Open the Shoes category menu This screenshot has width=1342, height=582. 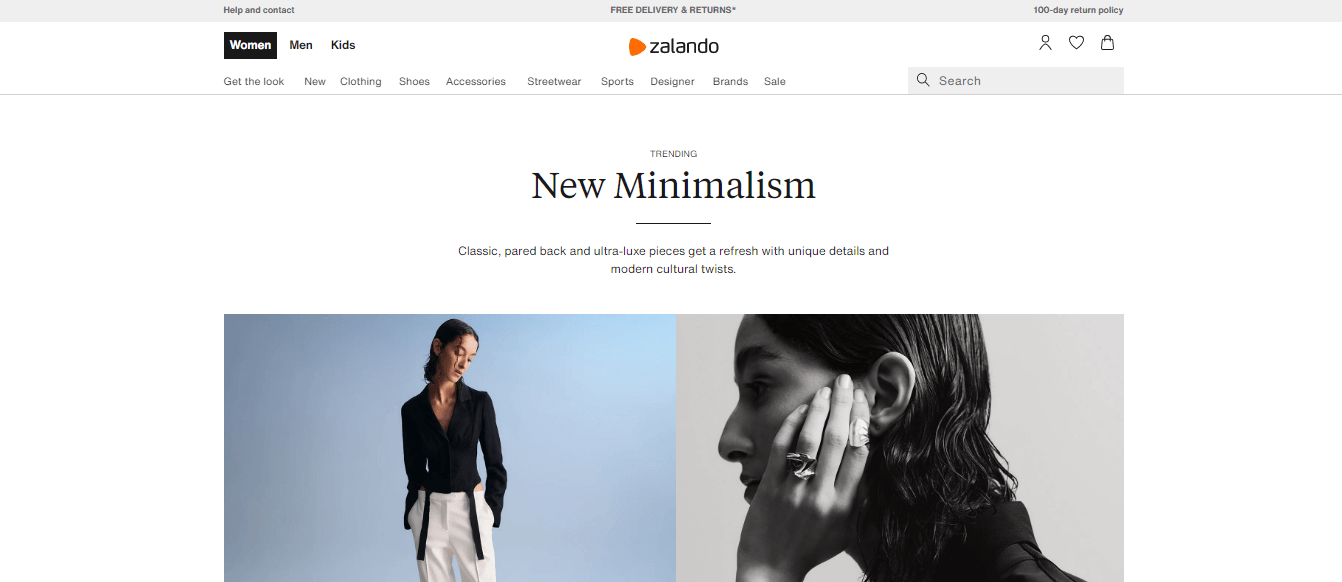(x=414, y=82)
